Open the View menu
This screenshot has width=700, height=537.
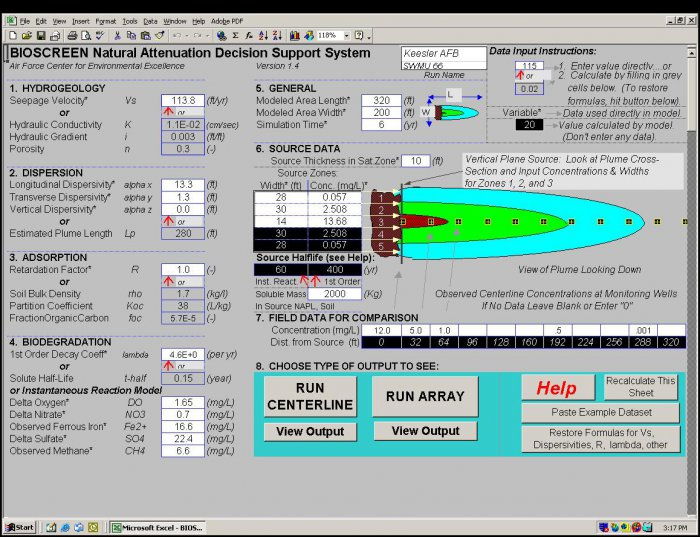[59, 21]
